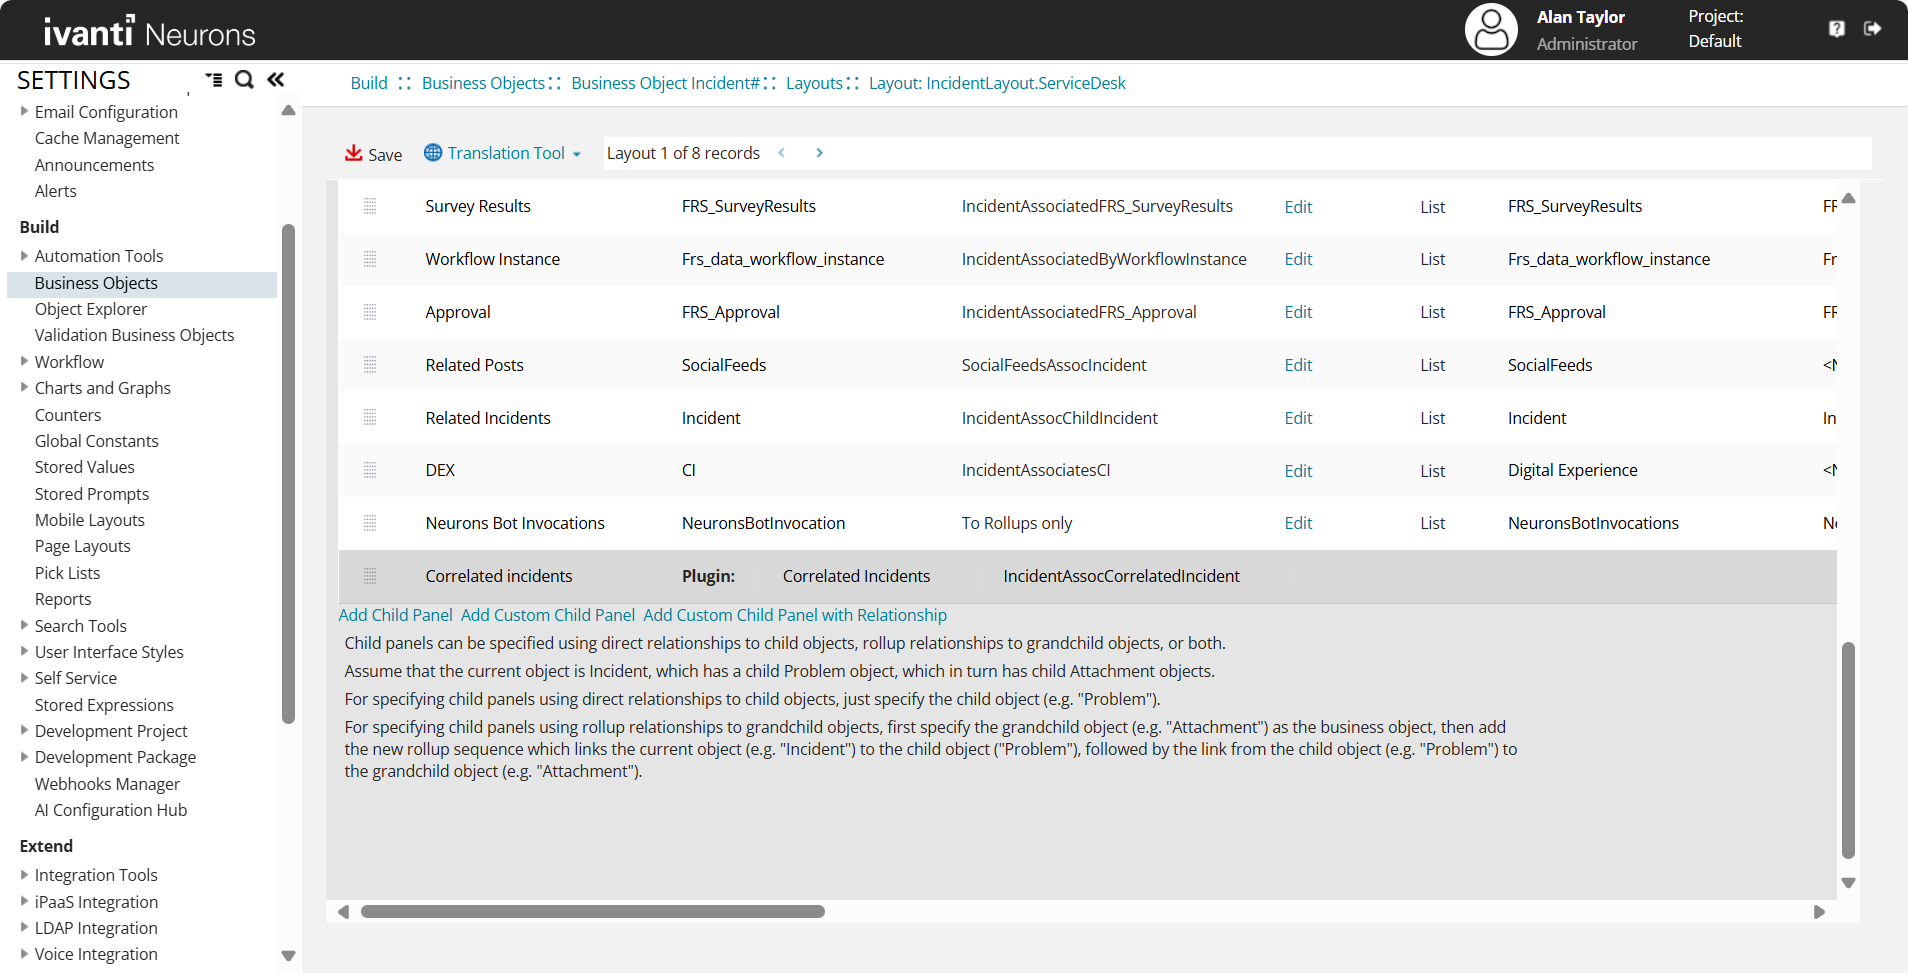Viewport: 1908px width, 980px height.
Task: Click the logout icon in top bar
Action: tap(1872, 29)
